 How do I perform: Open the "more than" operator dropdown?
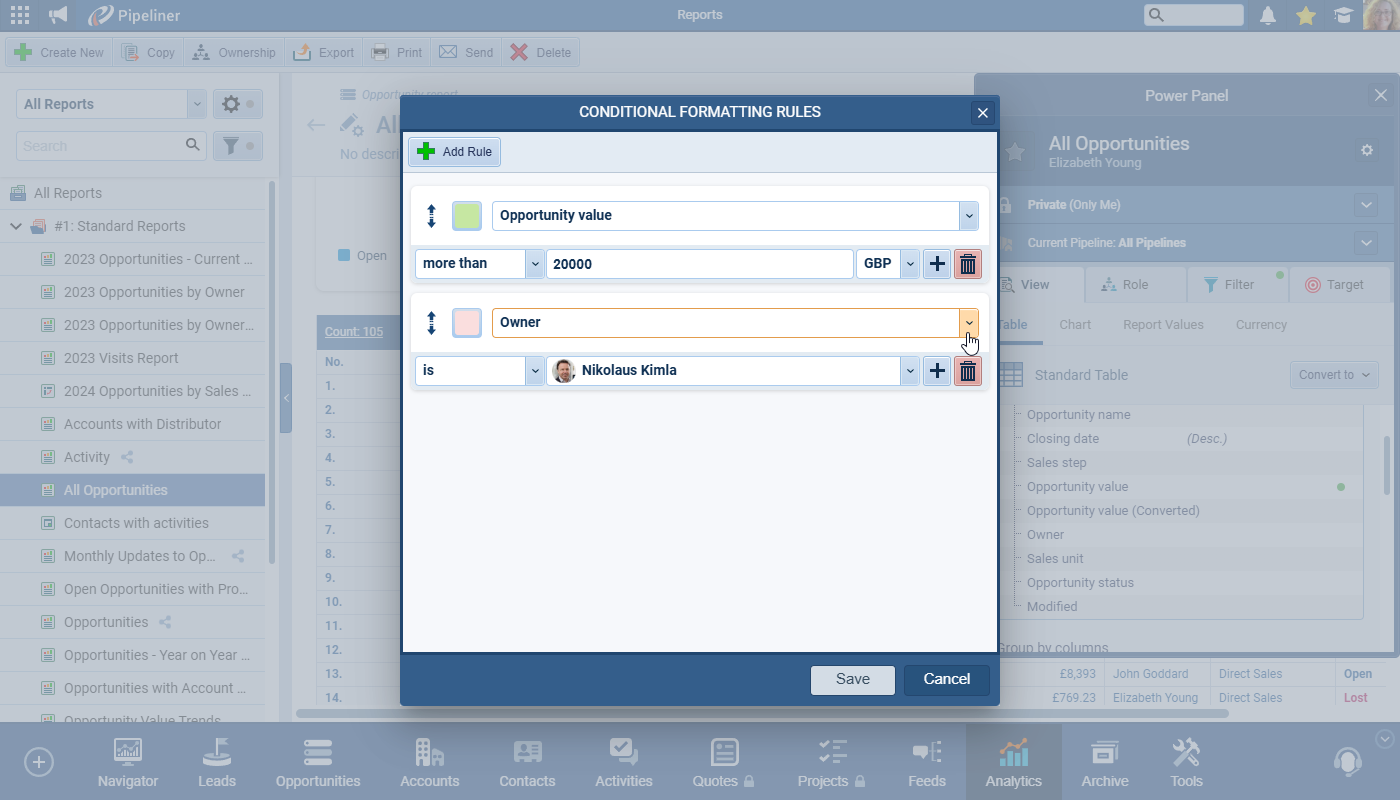pyautogui.click(x=534, y=264)
